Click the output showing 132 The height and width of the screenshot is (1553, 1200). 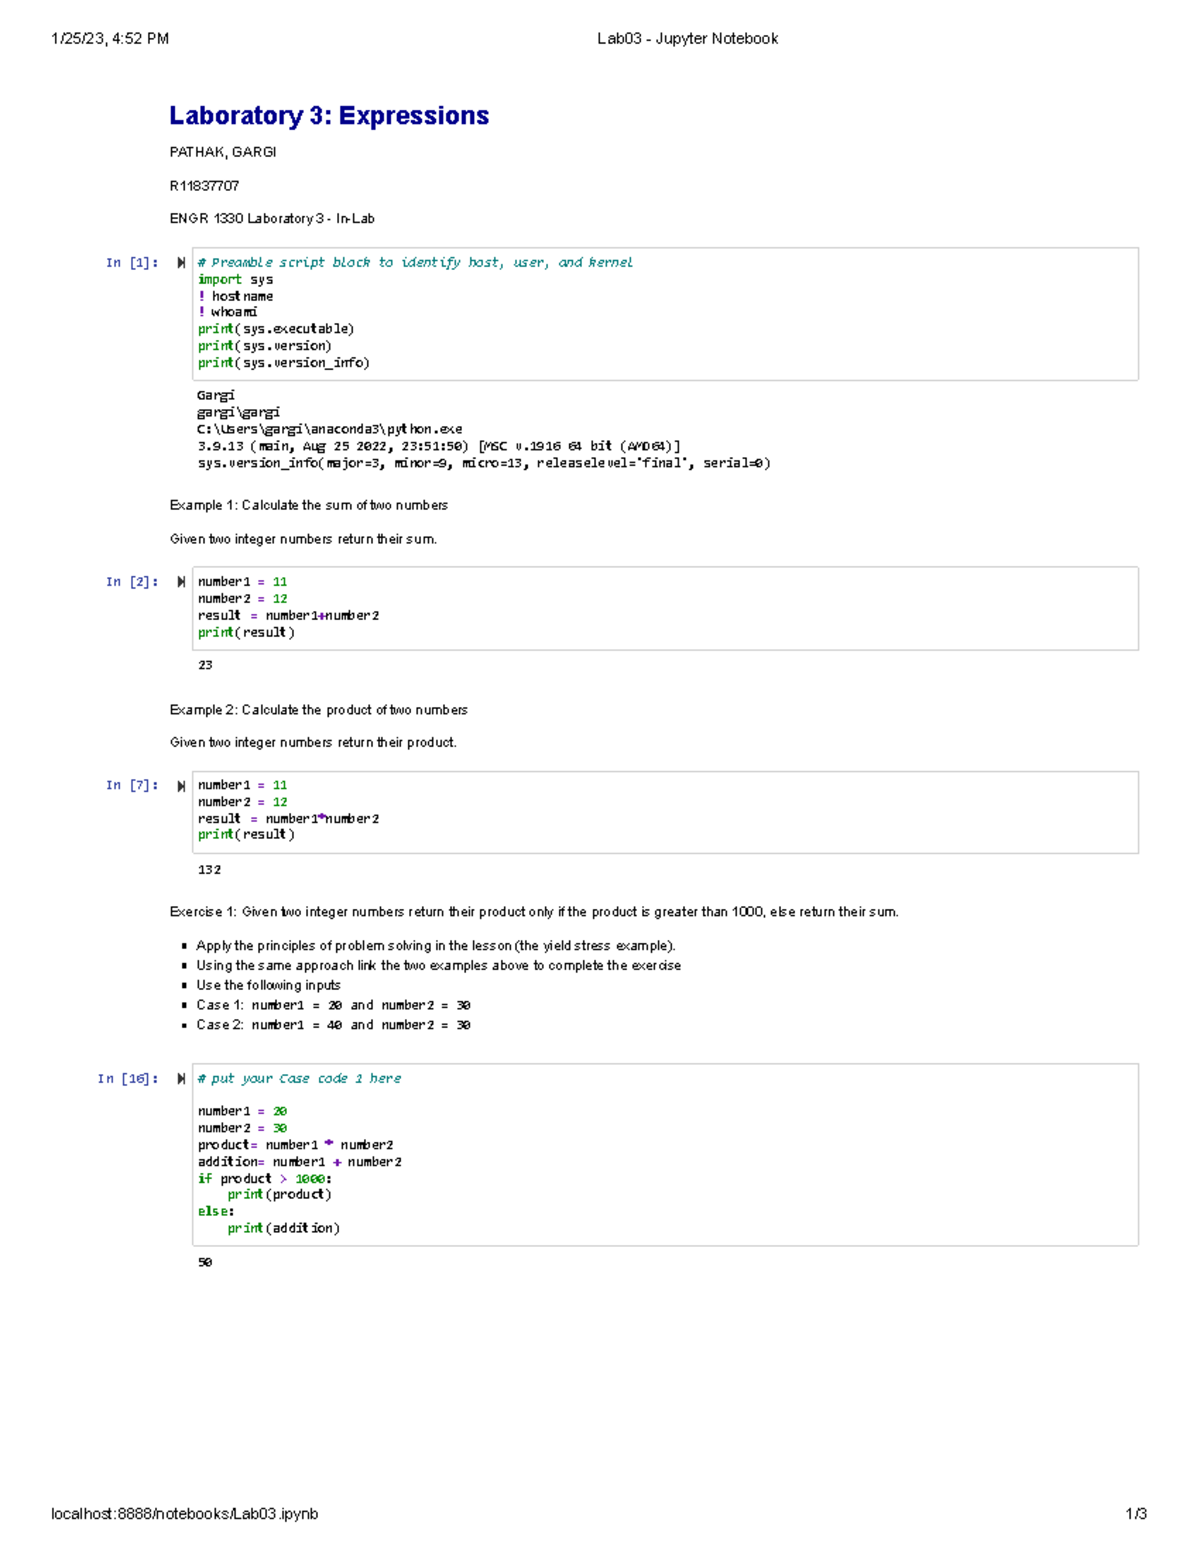(208, 871)
